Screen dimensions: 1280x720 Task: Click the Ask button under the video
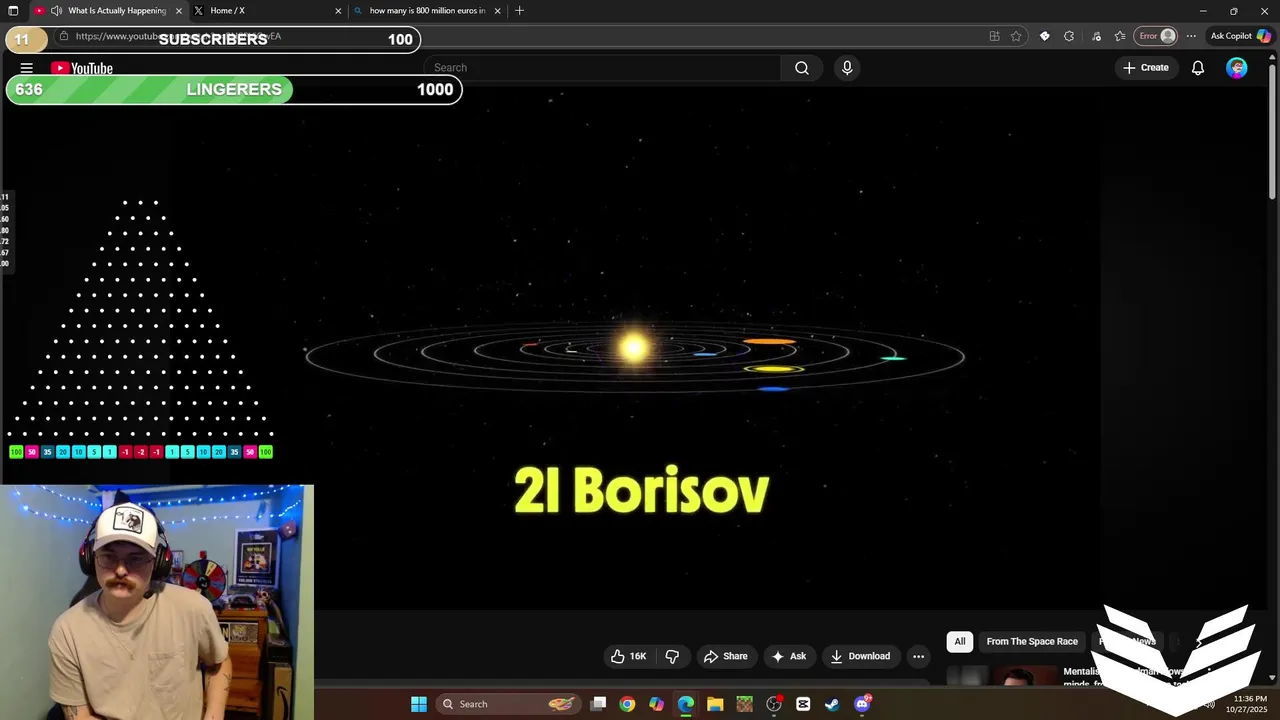pos(789,656)
